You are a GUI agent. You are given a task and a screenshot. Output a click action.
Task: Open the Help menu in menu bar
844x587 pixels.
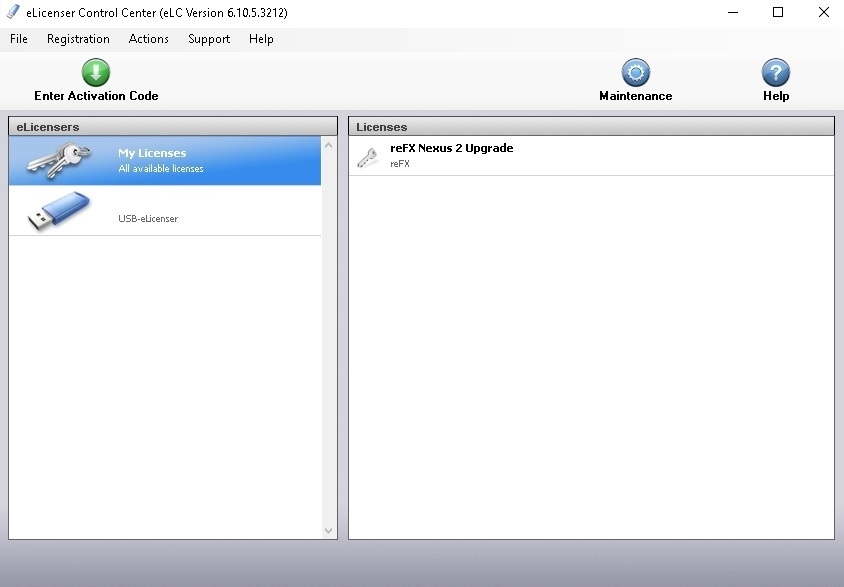tap(261, 39)
